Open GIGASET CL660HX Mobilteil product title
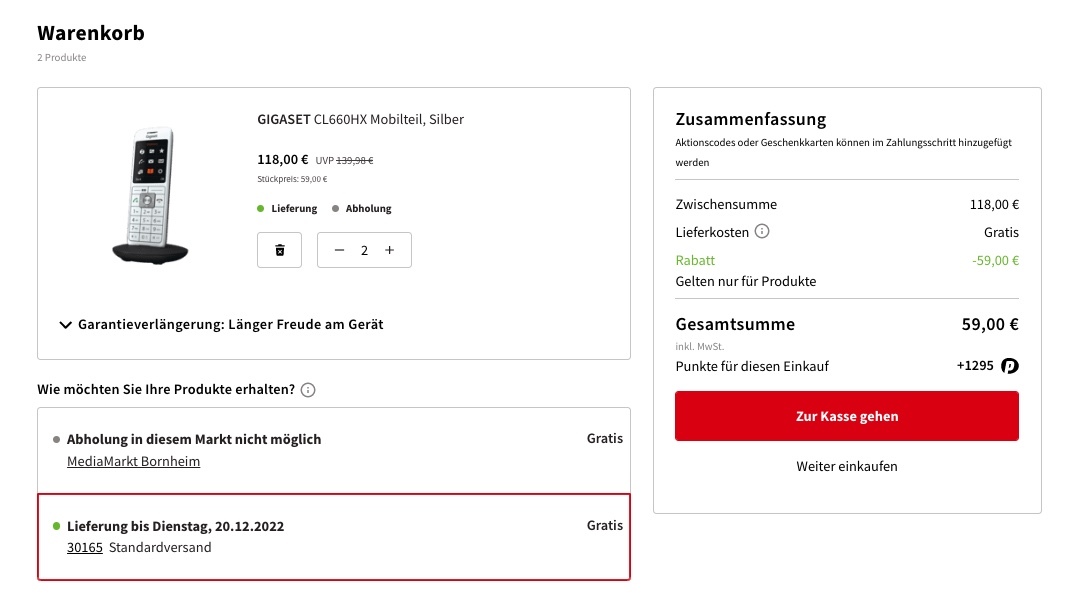Screen dimensions: 1080x602 [360, 119]
